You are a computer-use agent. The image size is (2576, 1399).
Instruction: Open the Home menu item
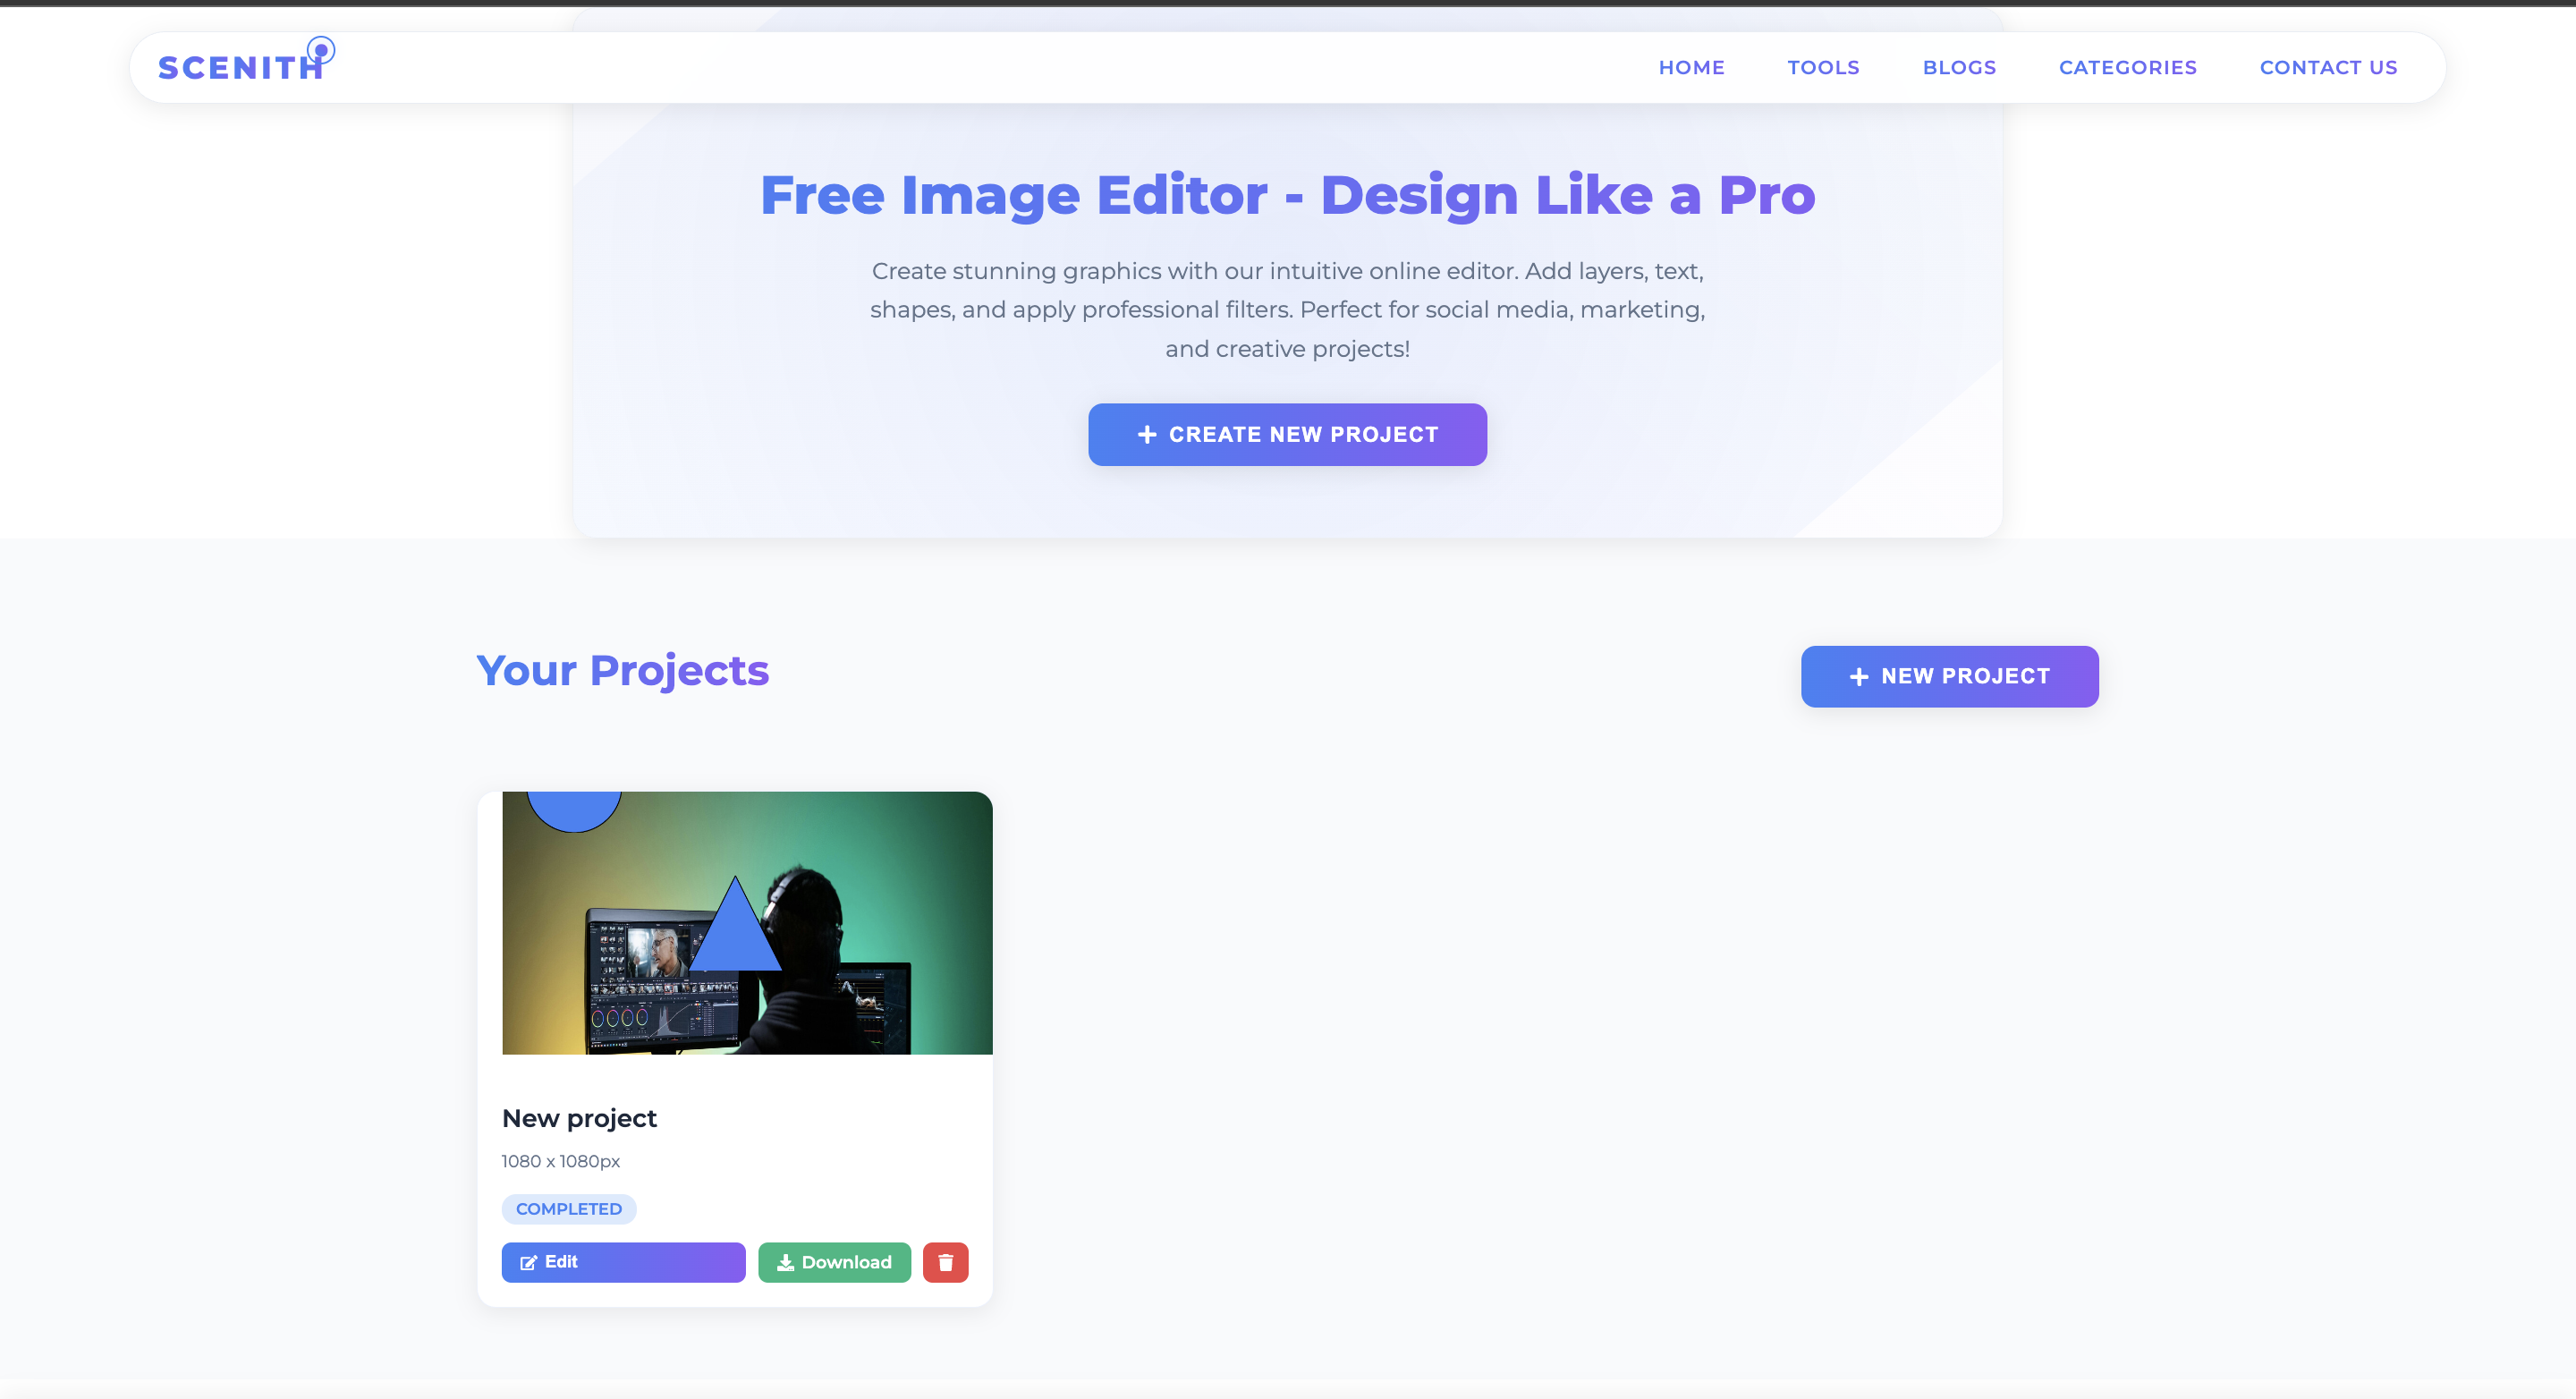(x=1691, y=67)
